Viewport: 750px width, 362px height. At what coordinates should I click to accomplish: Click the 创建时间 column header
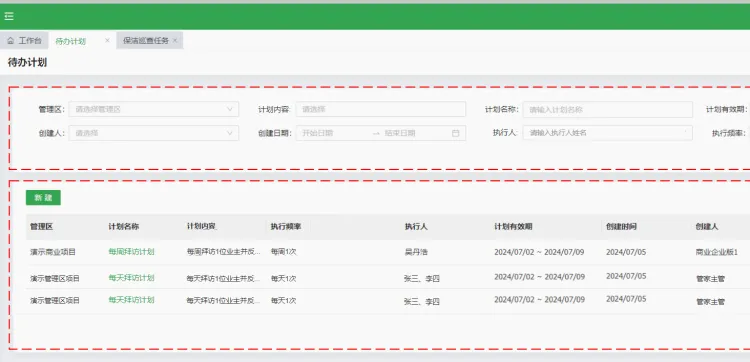[621, 227]
